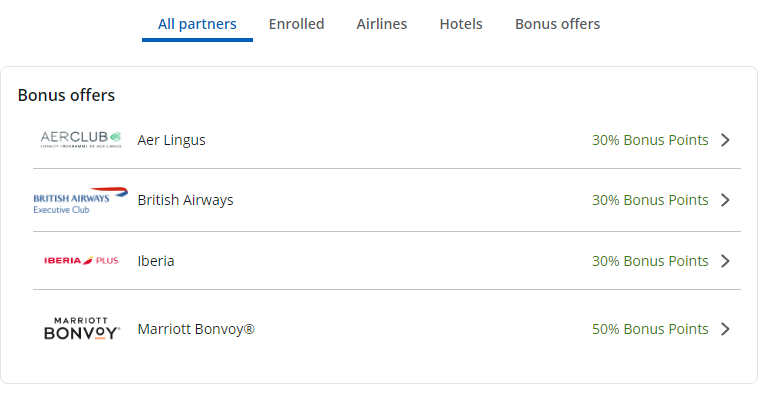Screen dimensions: 784x393
Task: Open the Iberia partner name
Action: 156,261
